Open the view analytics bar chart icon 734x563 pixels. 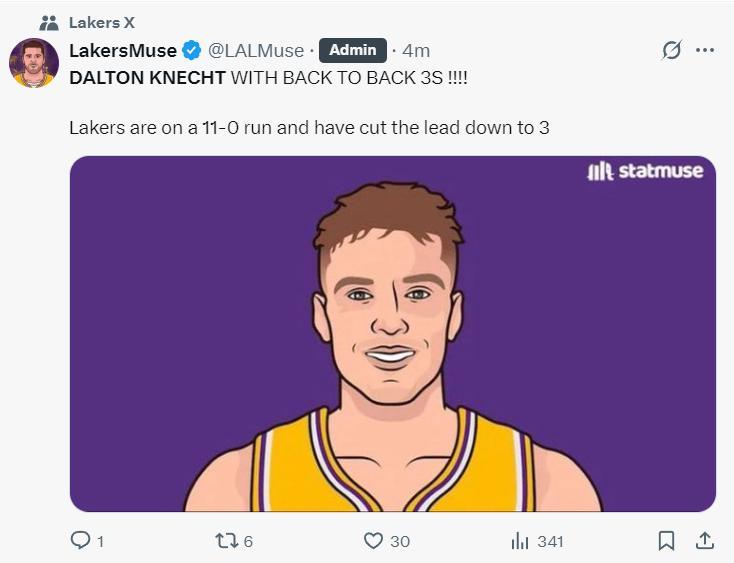pos(520,541)
